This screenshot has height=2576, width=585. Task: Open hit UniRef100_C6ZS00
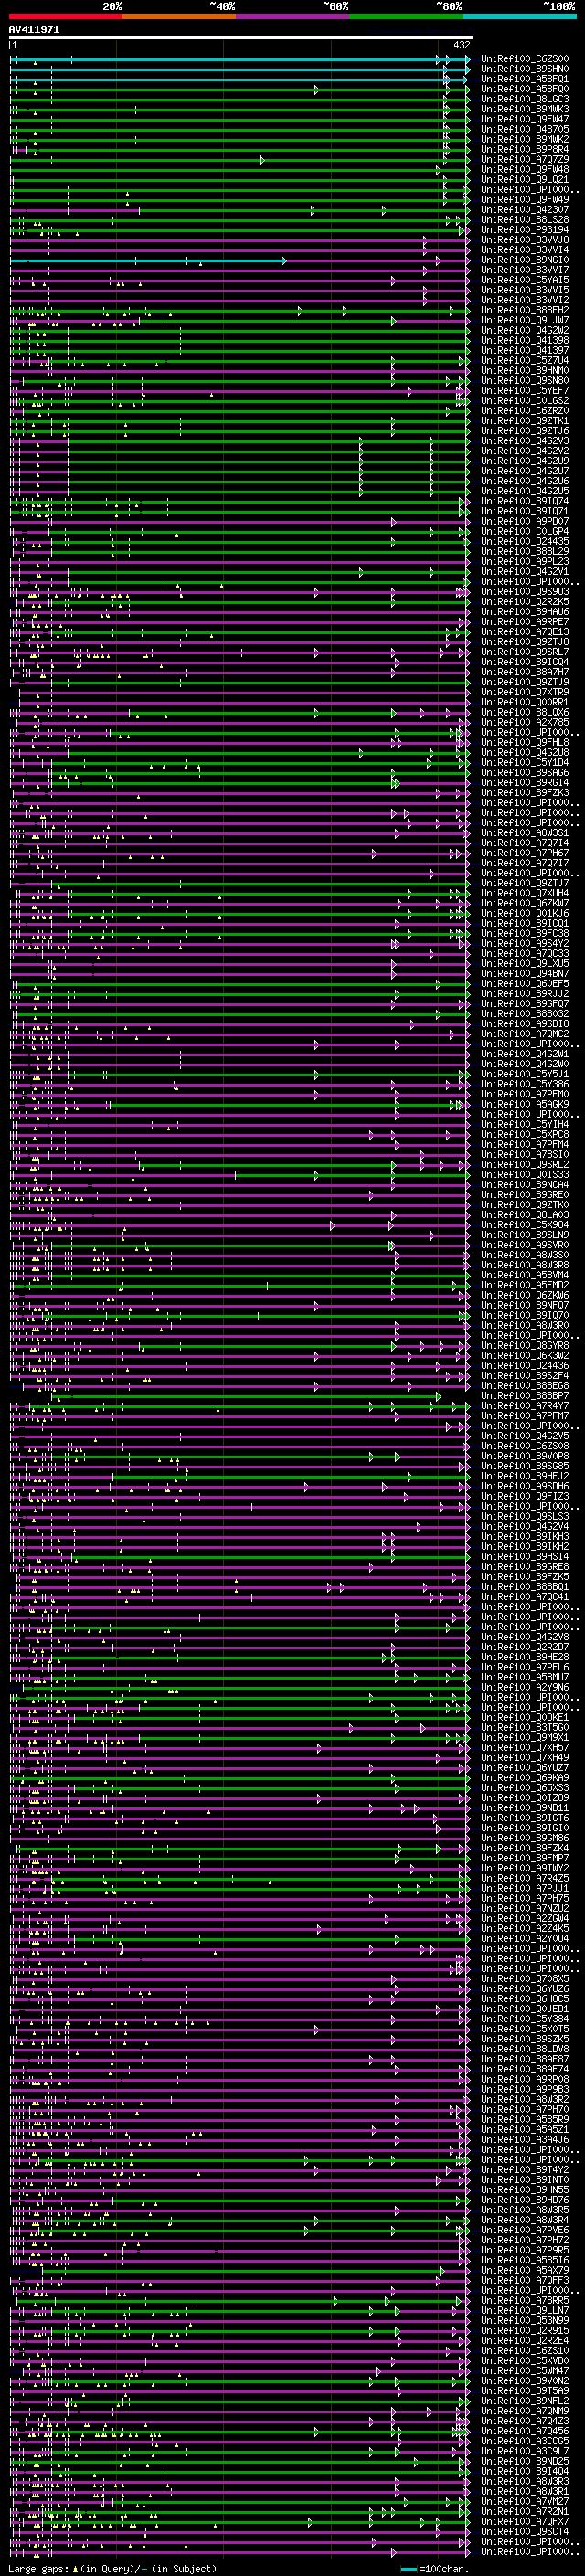(525, 59)
